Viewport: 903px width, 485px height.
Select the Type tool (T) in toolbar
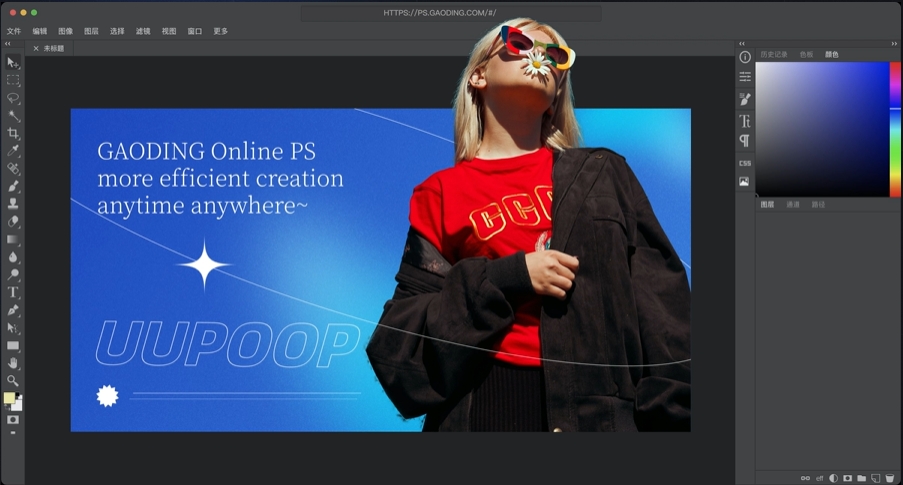(13, 292)
